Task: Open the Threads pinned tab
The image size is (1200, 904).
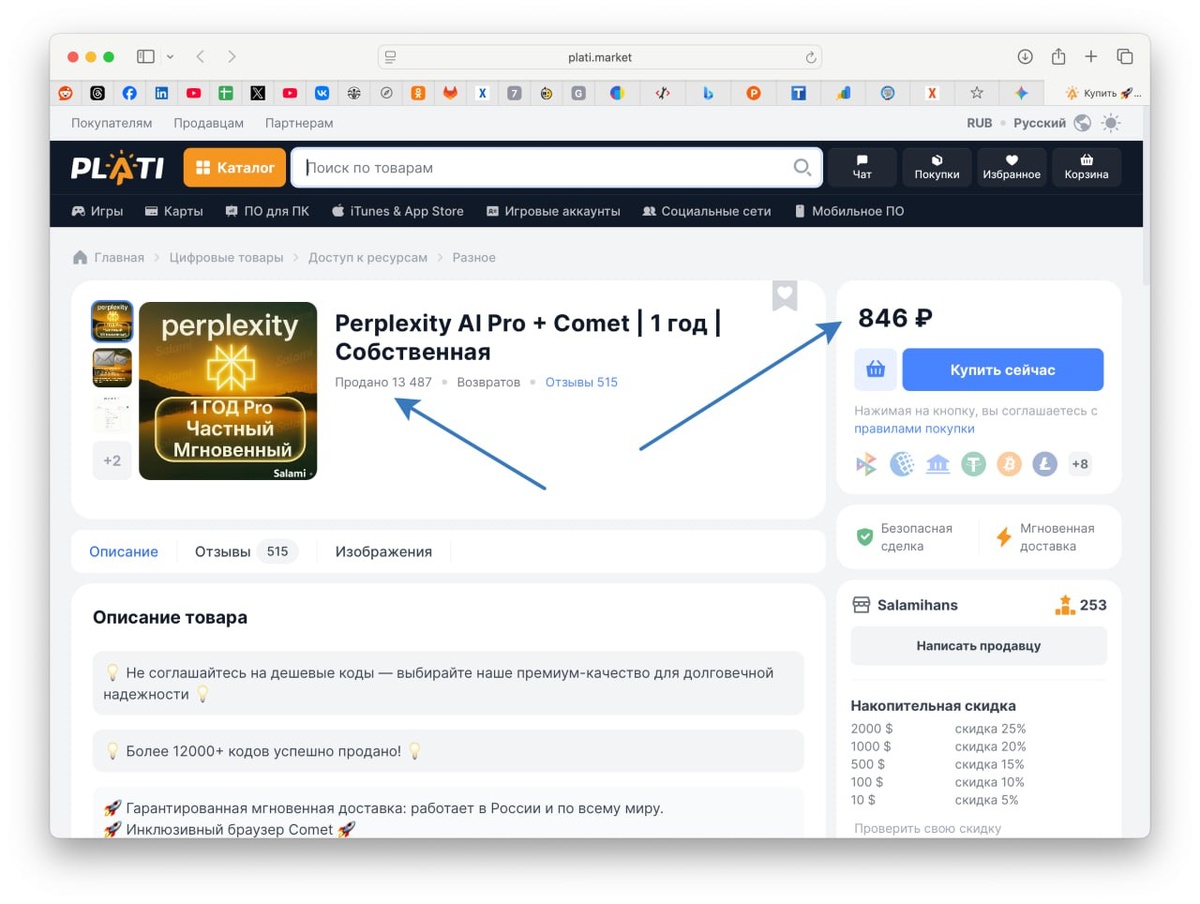Action: pos(97,93)
